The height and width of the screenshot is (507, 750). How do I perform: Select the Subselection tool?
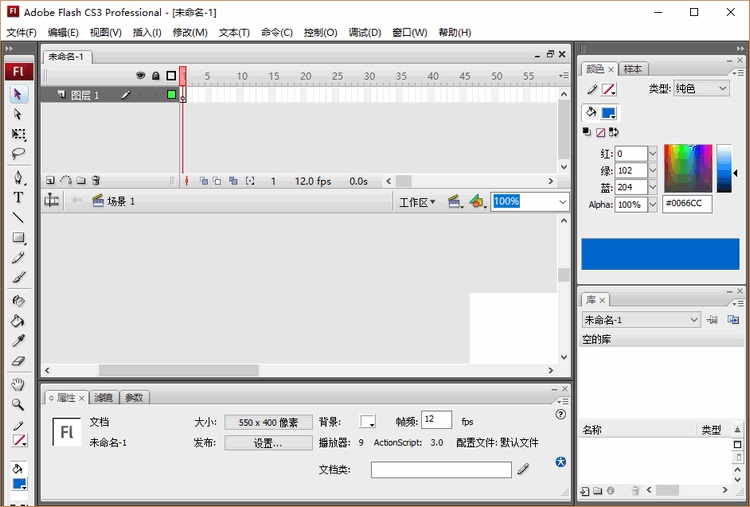pos(18,114)
